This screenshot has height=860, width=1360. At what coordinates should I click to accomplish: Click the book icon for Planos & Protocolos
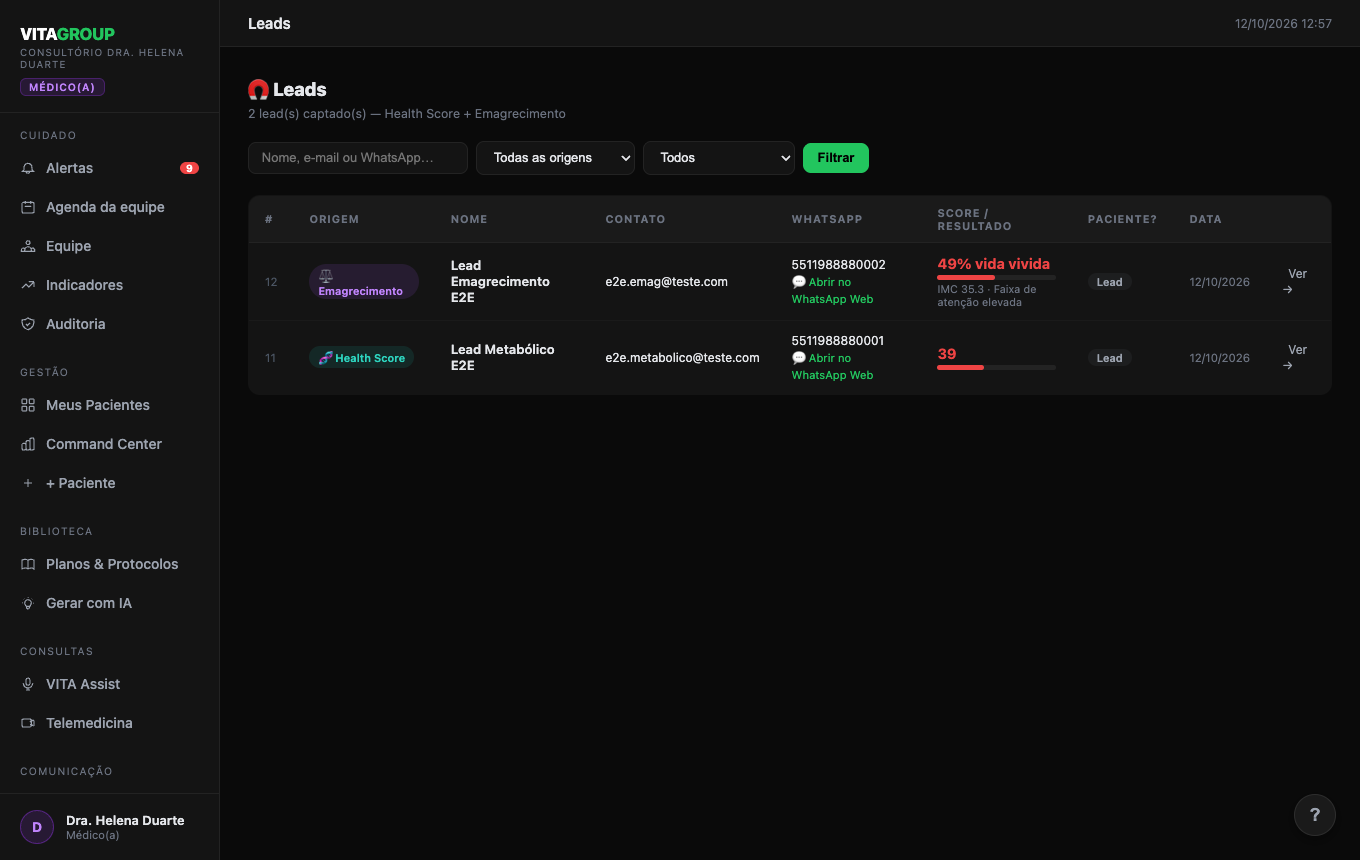pyautogui.click(x=28, y=564)
